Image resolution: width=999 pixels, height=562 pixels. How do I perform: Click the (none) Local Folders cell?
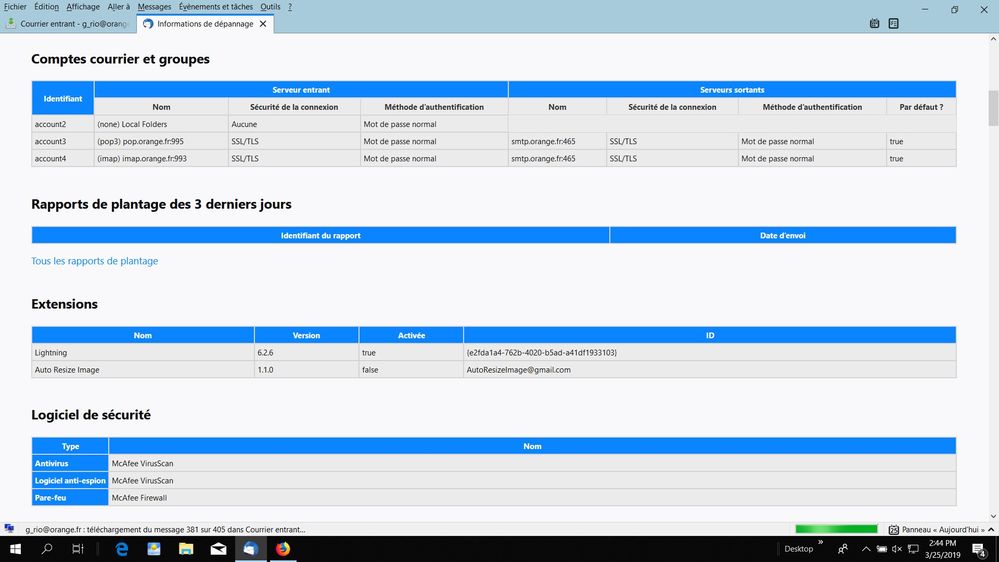pyautogui.click(x=161, y=124)
